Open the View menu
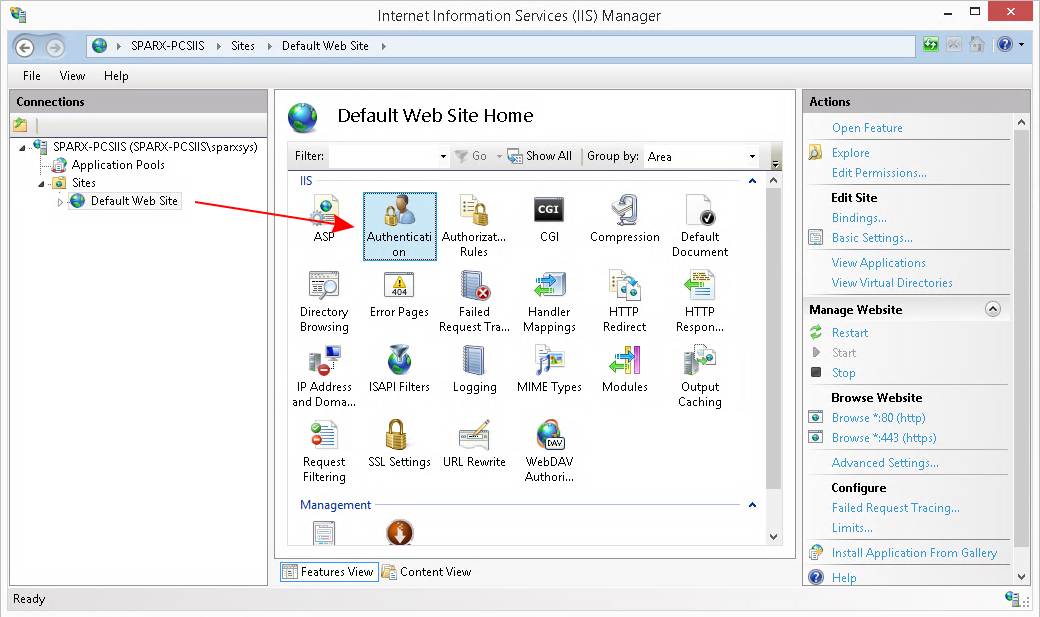The width and height of the screenshot is (1040, 617). click(x=72, y=76)
